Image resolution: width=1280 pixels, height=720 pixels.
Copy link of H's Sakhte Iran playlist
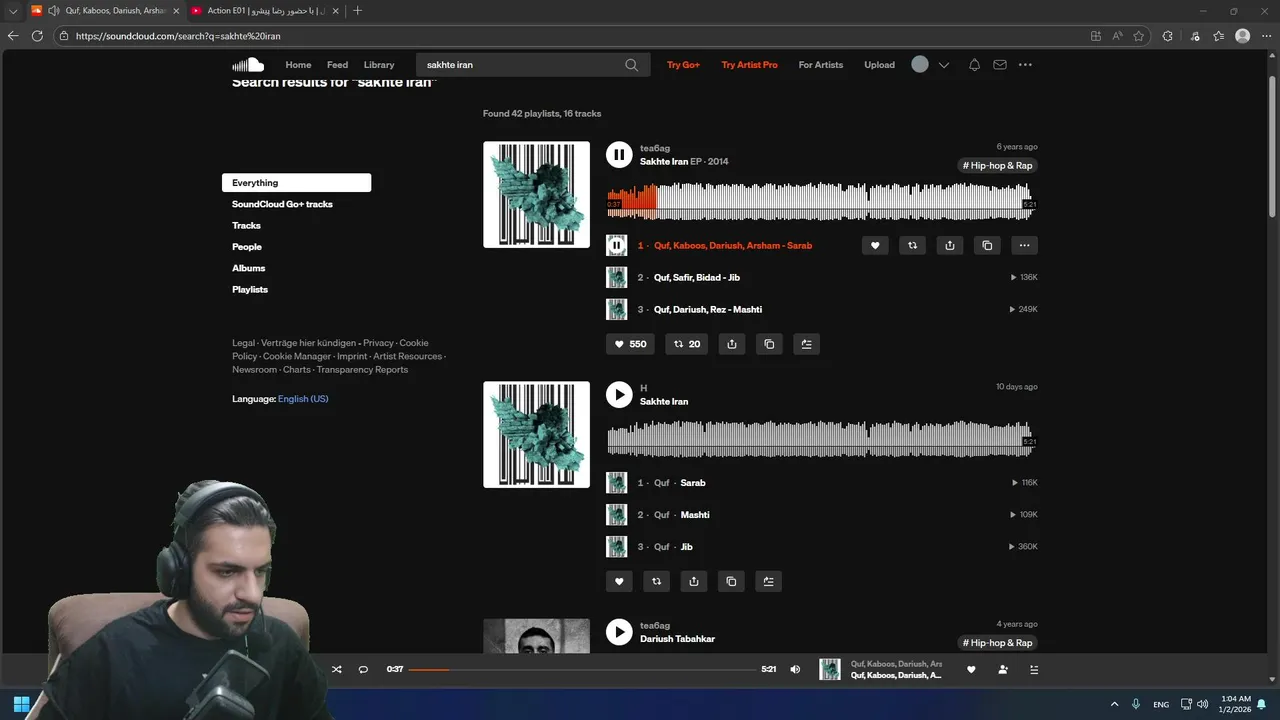tap(731, 581)
